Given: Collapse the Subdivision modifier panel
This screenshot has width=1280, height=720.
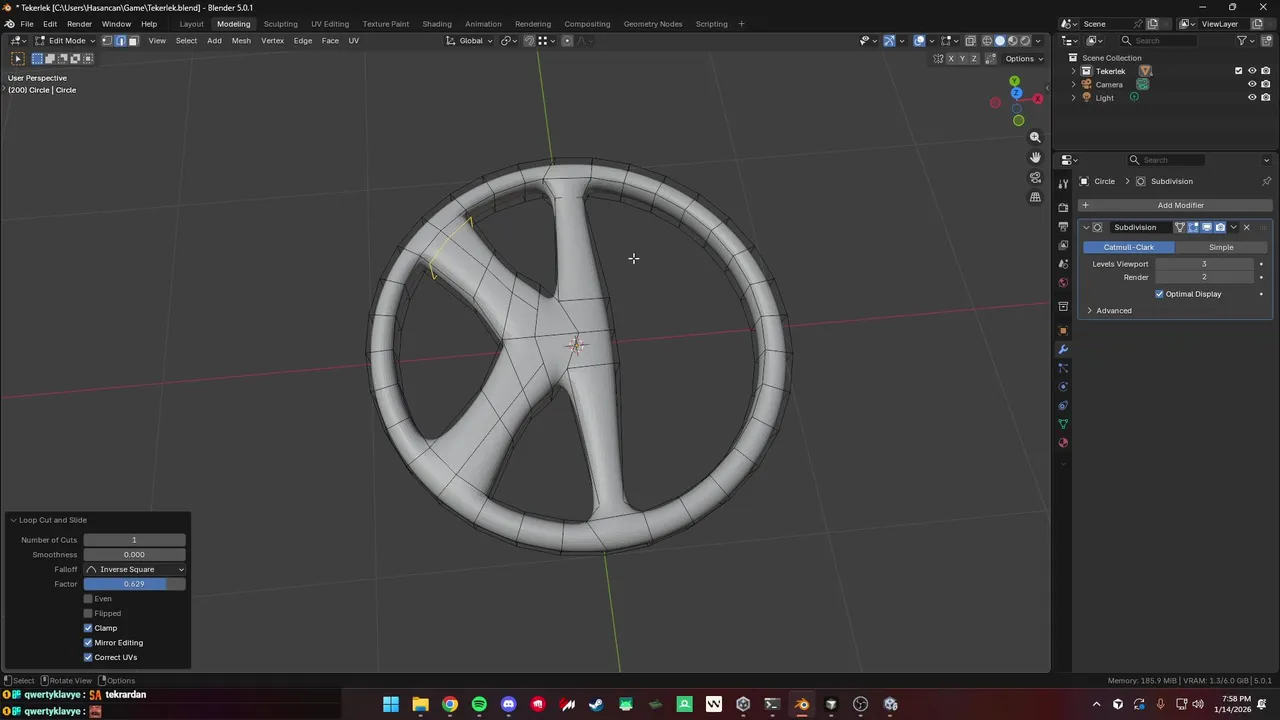Looking at the screenshot, I should pos(1086,227).
